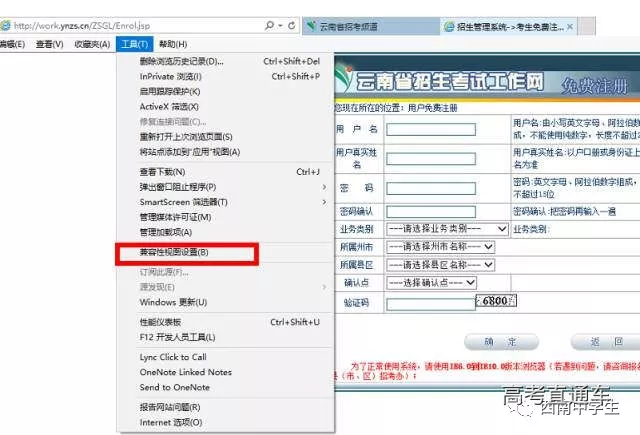This screenshot has width=640, height=435.
Task: Expand the 确认点 selection dropdown
Action: (432, 282)
